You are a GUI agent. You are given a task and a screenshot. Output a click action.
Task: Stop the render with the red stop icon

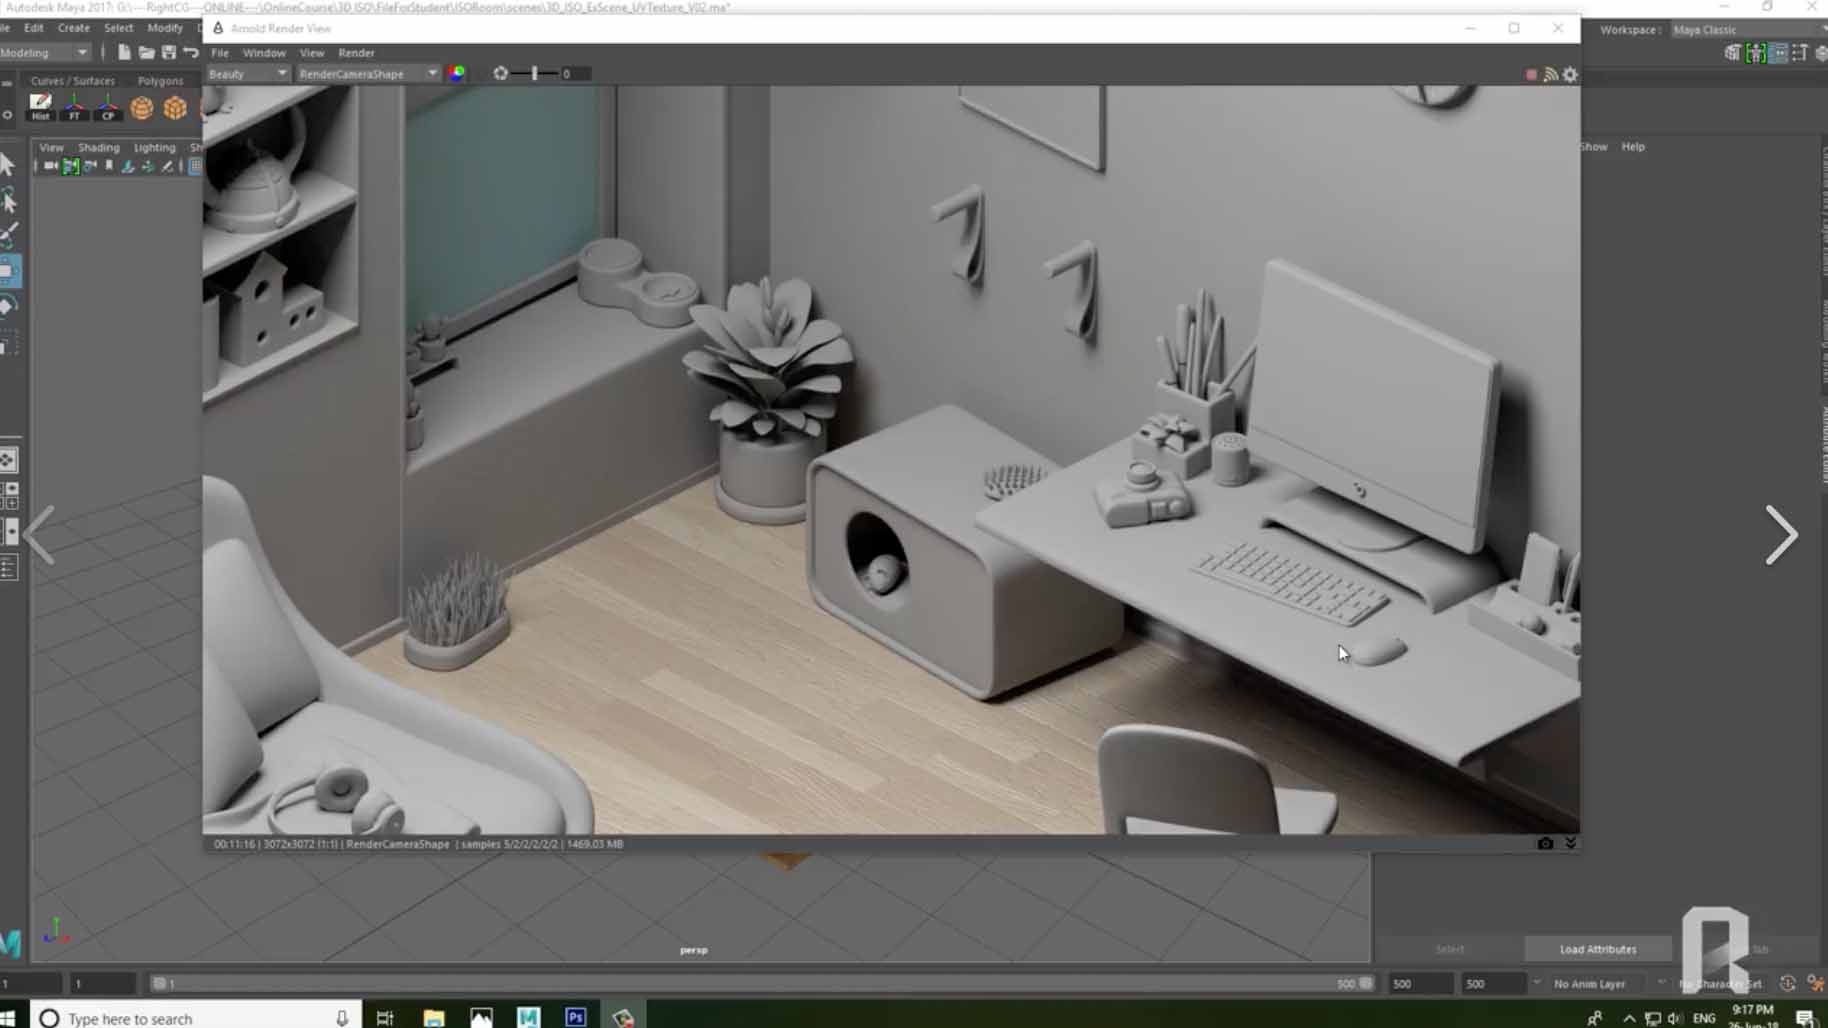pos(1531,75)
